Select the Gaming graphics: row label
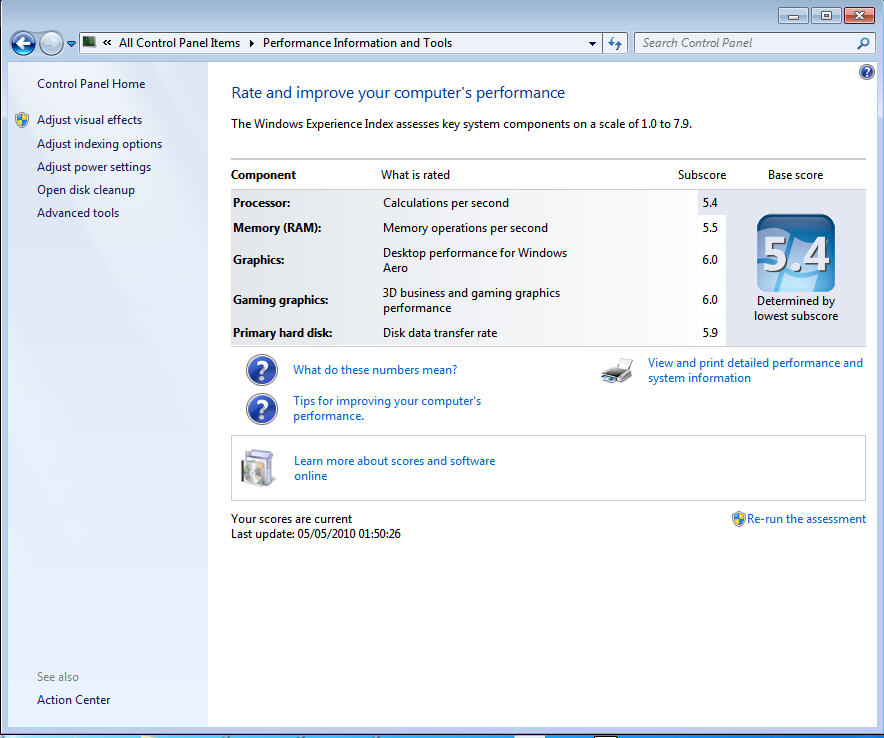Viewport: 884px width, 738px height. click(281, 300)
